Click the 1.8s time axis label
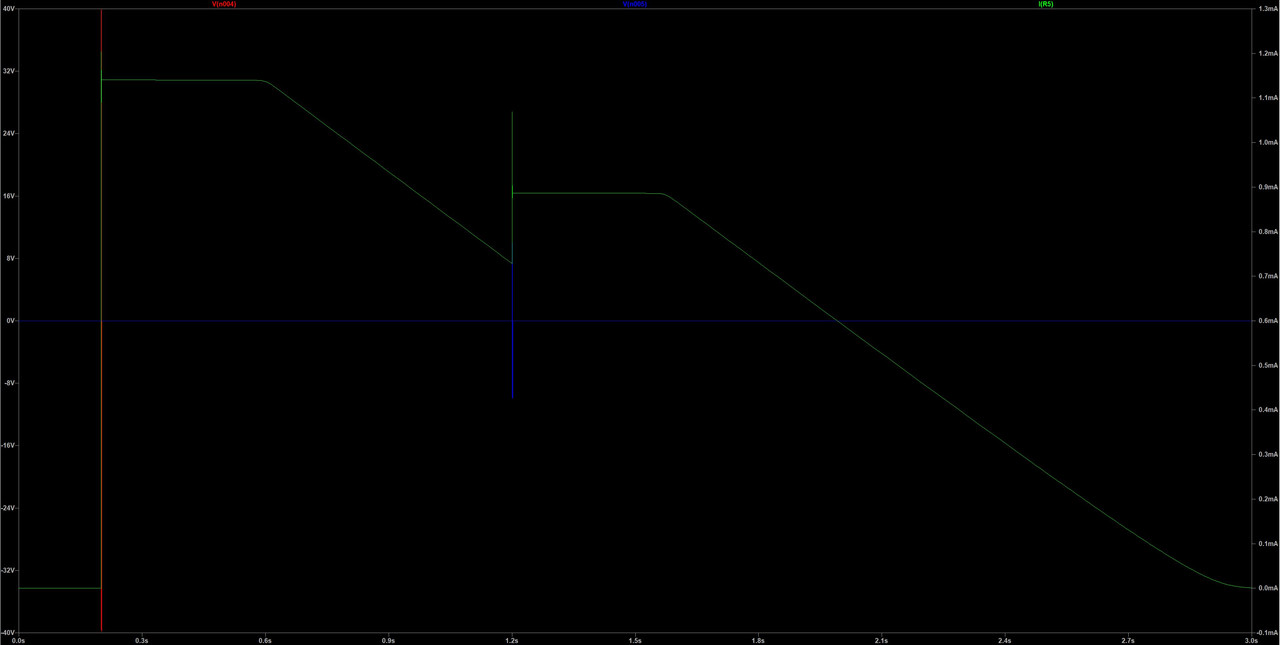Viewport: 1280px width, 645px height. click(758, 640)
